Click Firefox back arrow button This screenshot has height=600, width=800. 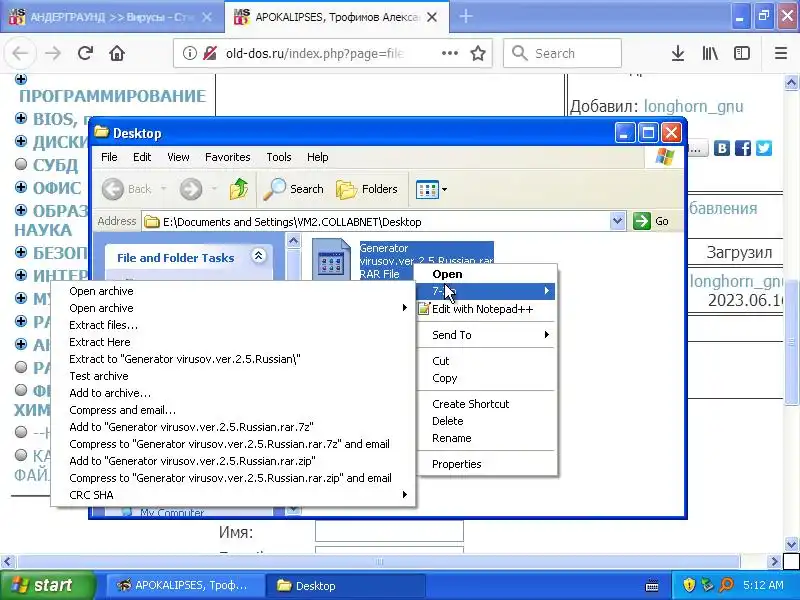[20, 53]
